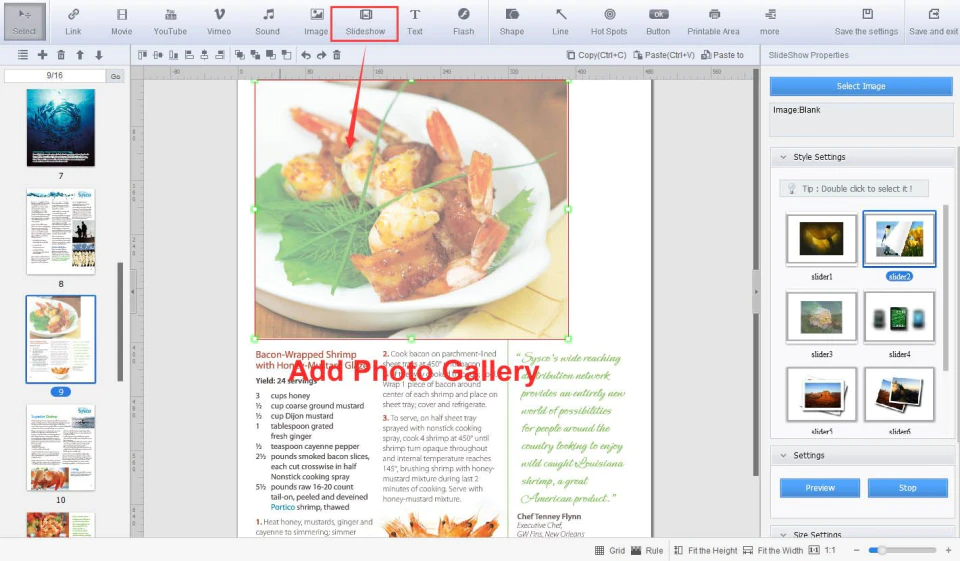Add a new page with plus icon
Viewport: 960px width, 561px height.
point(42,55)
